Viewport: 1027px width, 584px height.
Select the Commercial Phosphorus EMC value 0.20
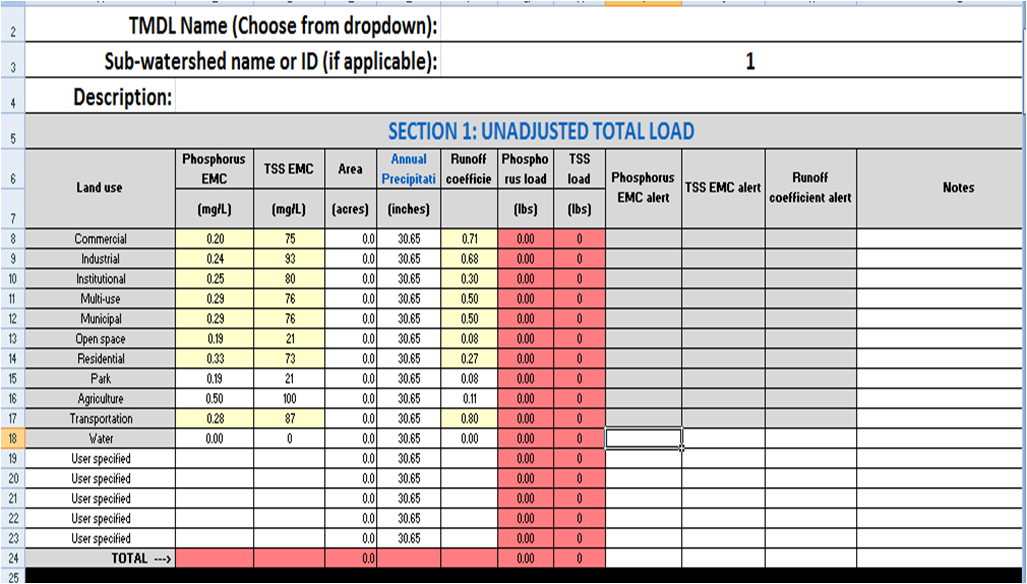tap(211, 238)
